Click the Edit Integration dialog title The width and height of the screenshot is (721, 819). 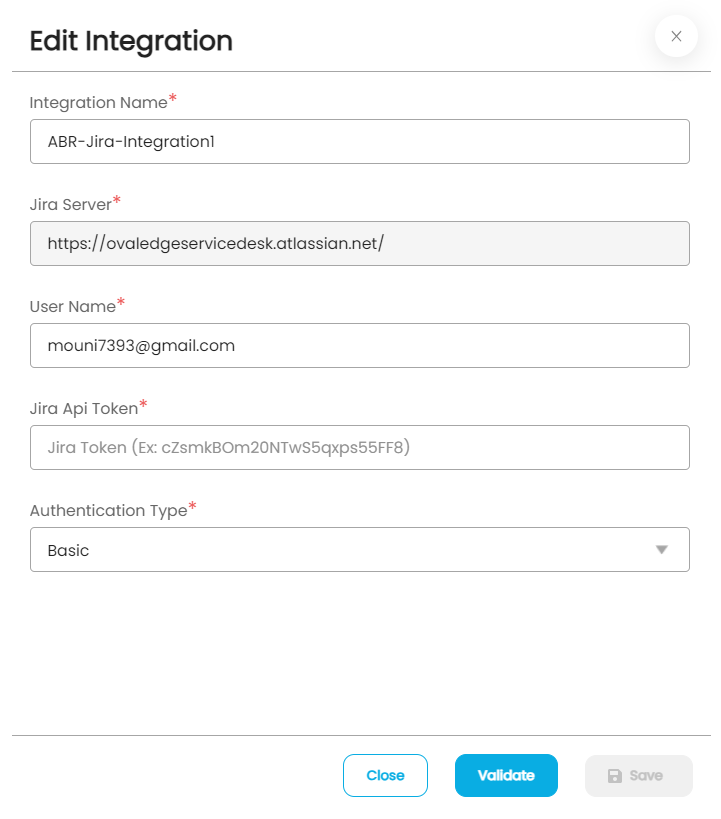pos(131,41)
